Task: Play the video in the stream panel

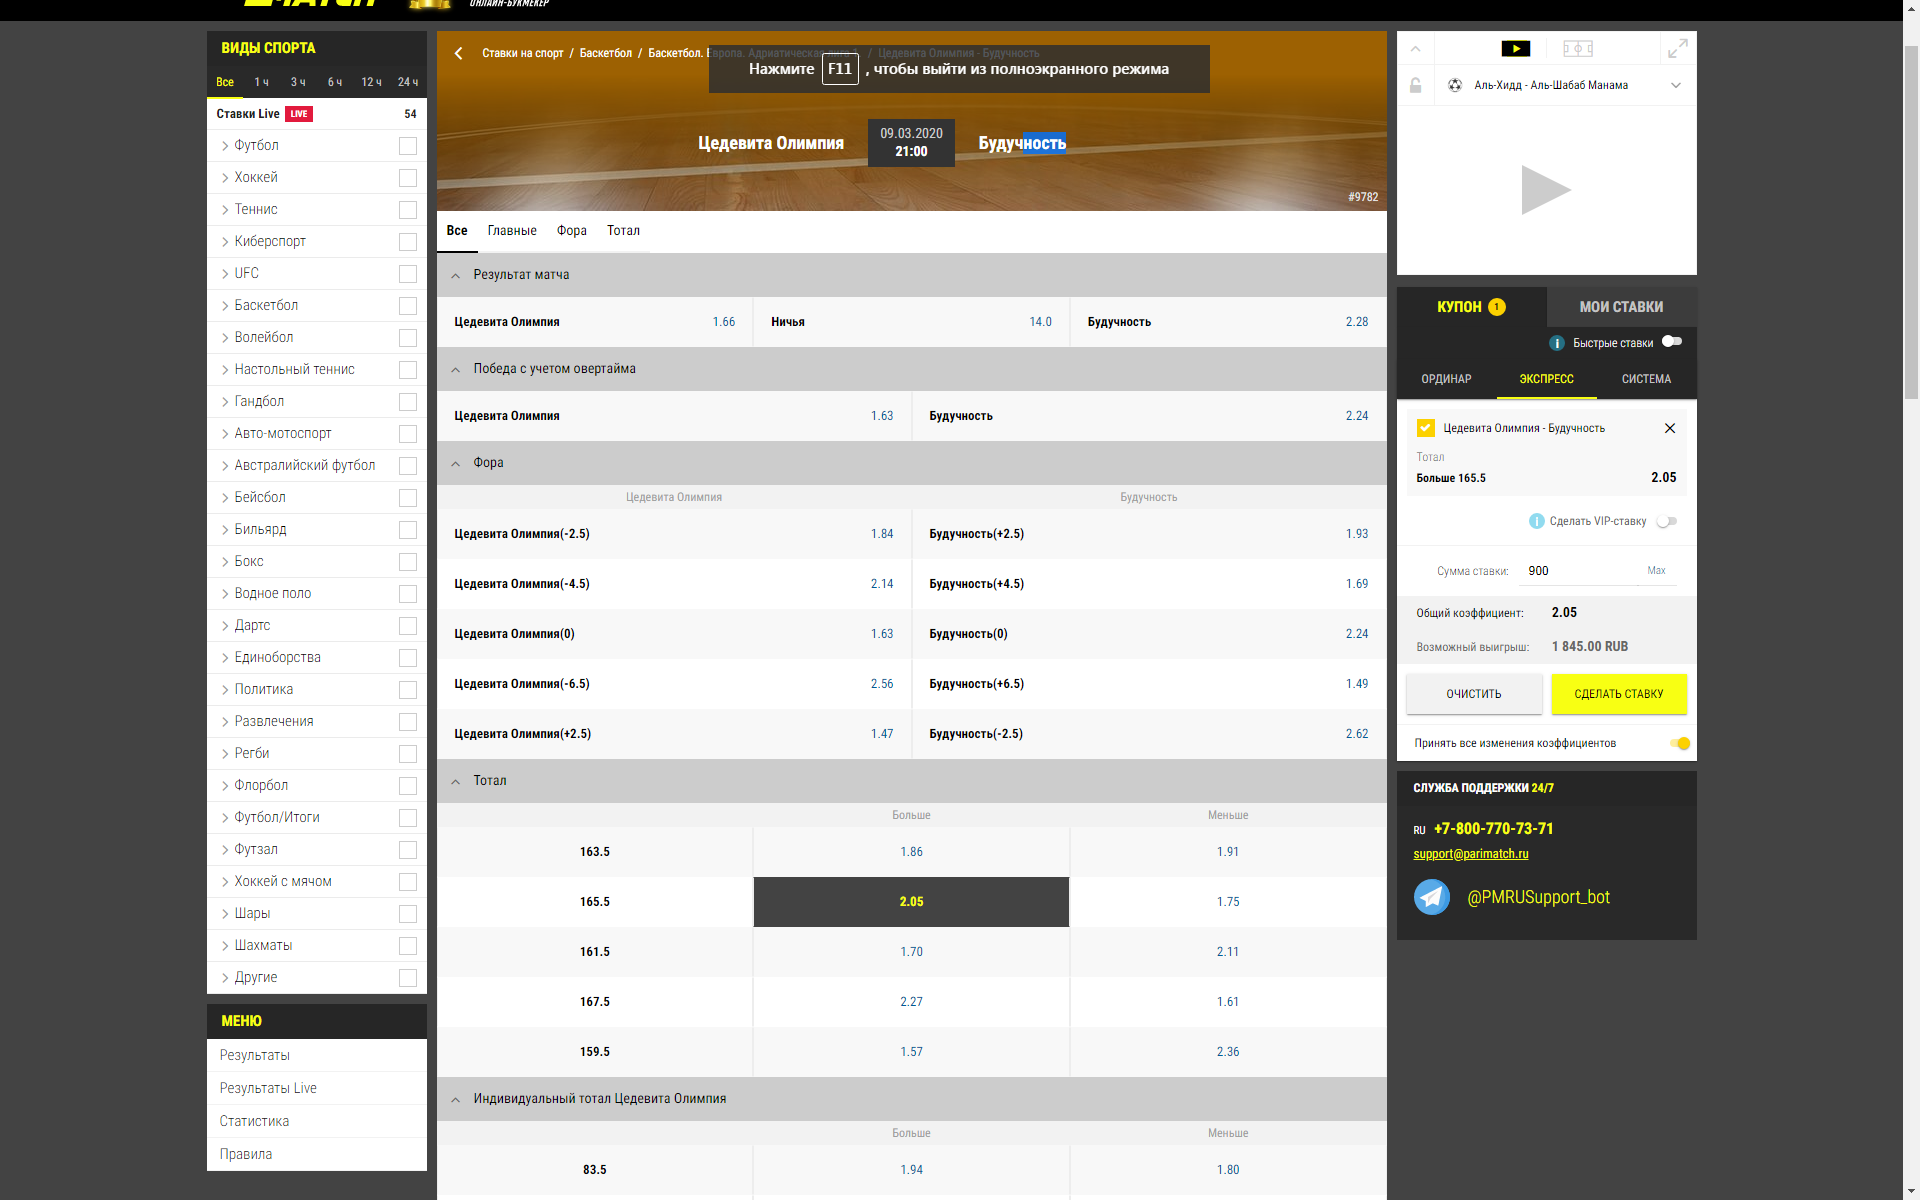Action: 1546,190
